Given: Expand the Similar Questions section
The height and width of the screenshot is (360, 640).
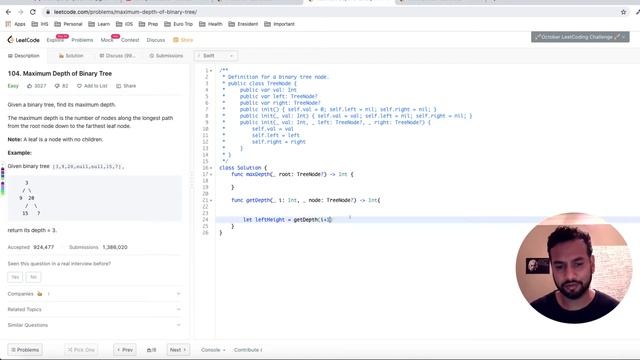Looking at the screenshot, I should (x=94, y=325).
